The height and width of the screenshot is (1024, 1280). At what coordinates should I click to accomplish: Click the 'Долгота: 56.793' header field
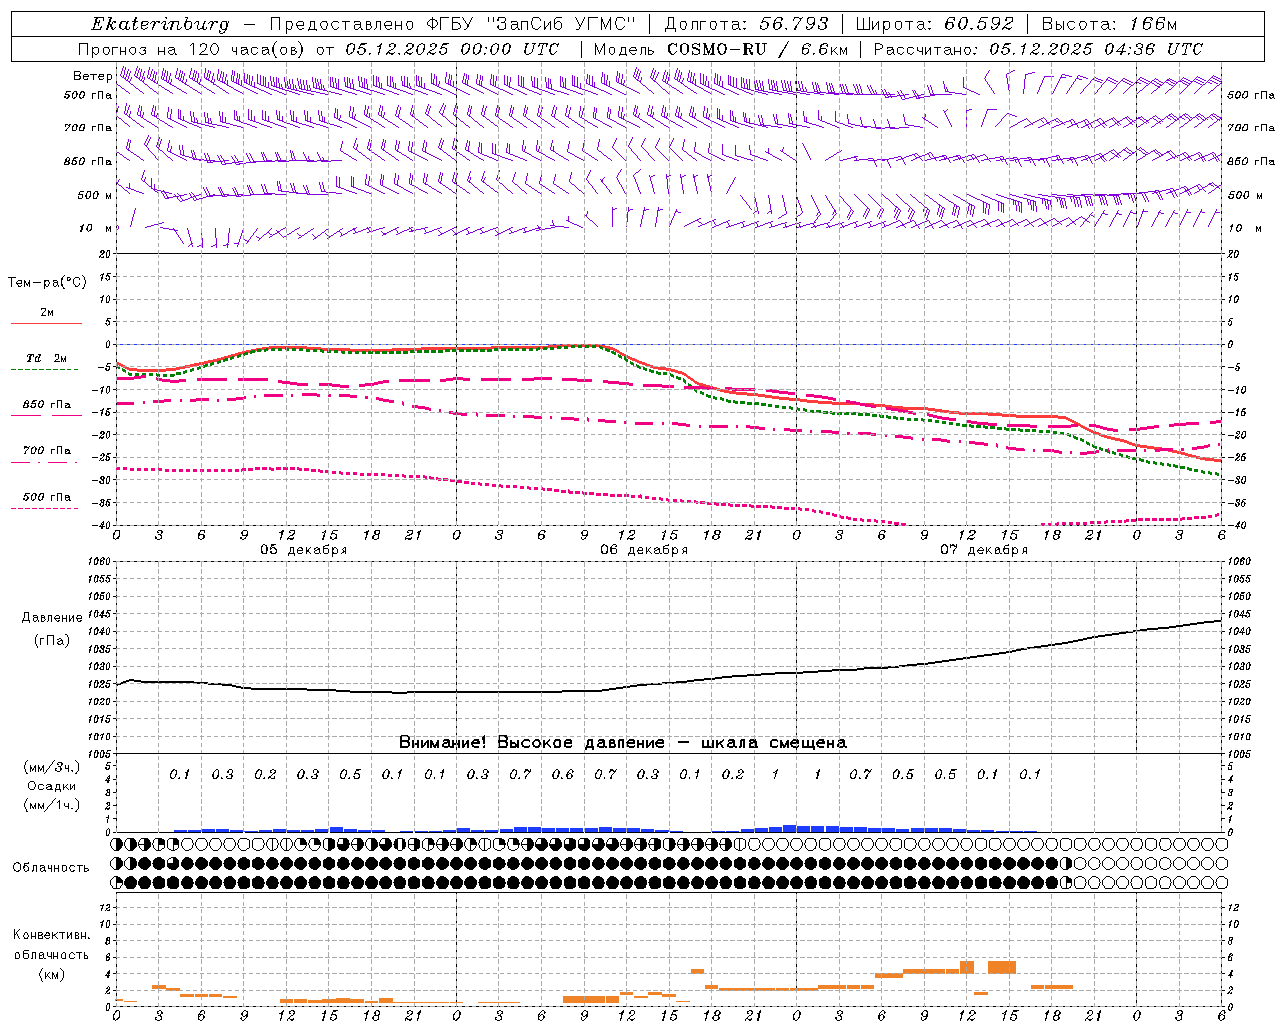pyautogui.click(x=745, y=24)
